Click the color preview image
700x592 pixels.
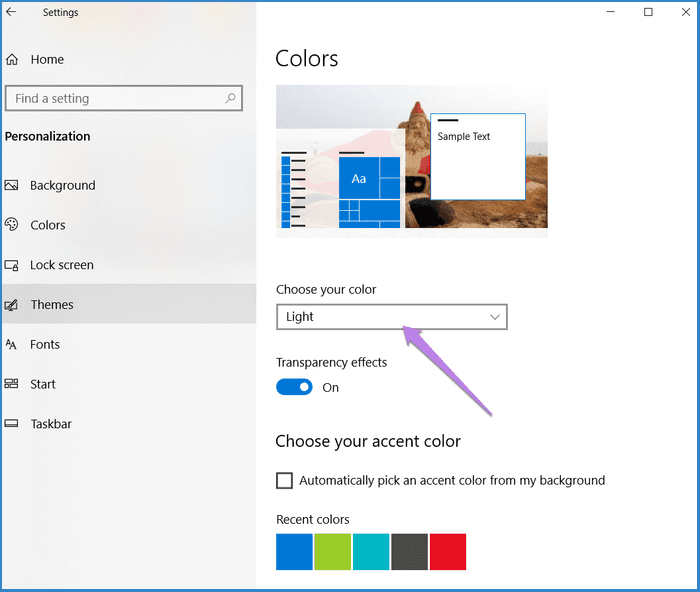pos(412,161)
